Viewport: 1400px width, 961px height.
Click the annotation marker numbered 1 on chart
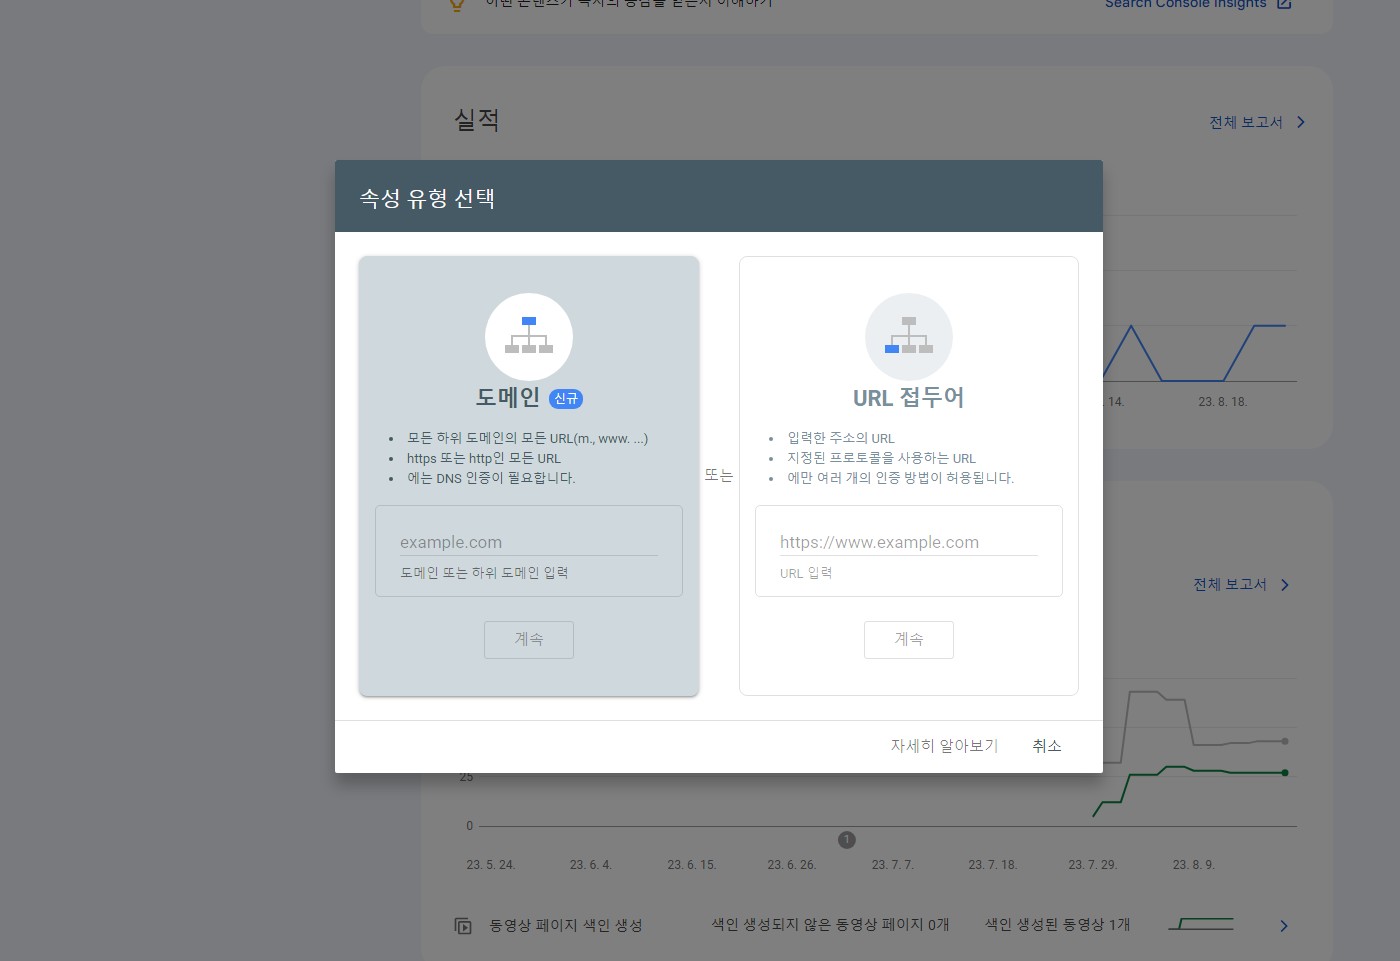[847, 840]
